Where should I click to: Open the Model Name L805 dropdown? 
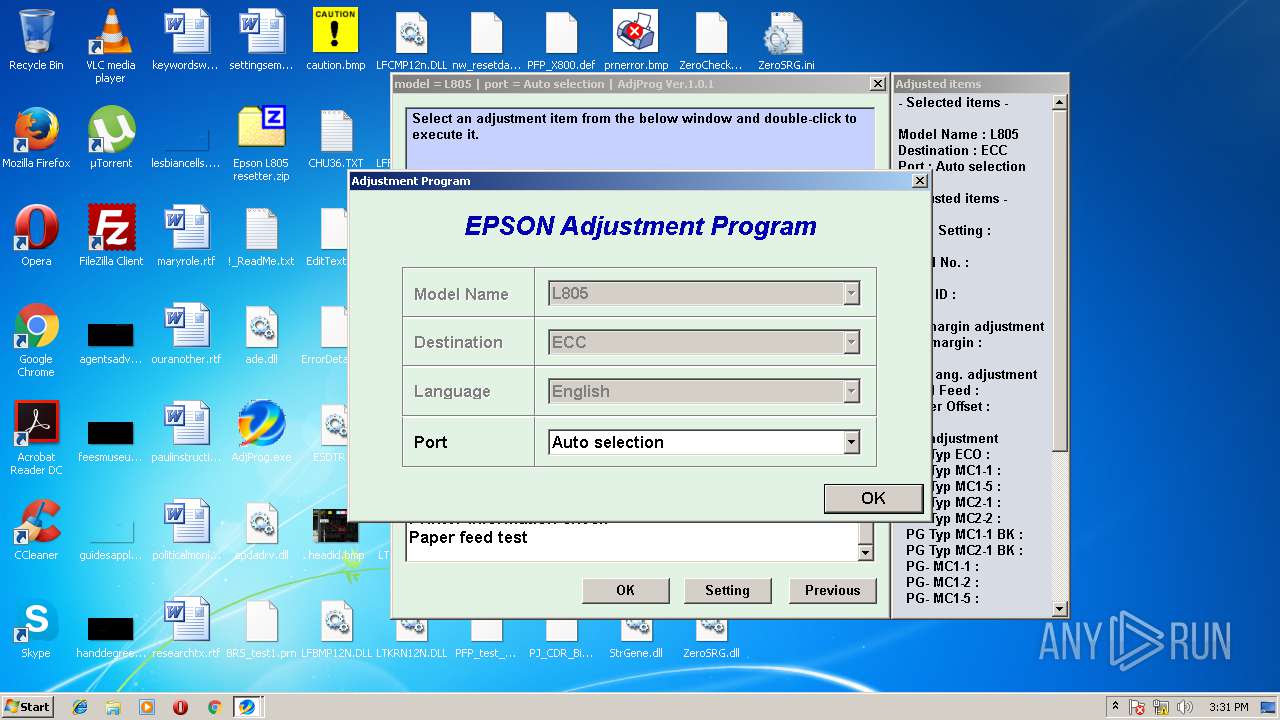pos(851,294)
